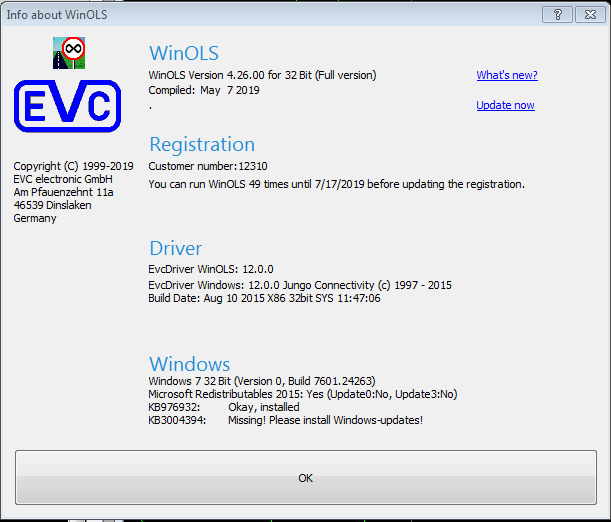Click the Customer number: 12310 text
The image size is (611, 522).
coord(208,166)
